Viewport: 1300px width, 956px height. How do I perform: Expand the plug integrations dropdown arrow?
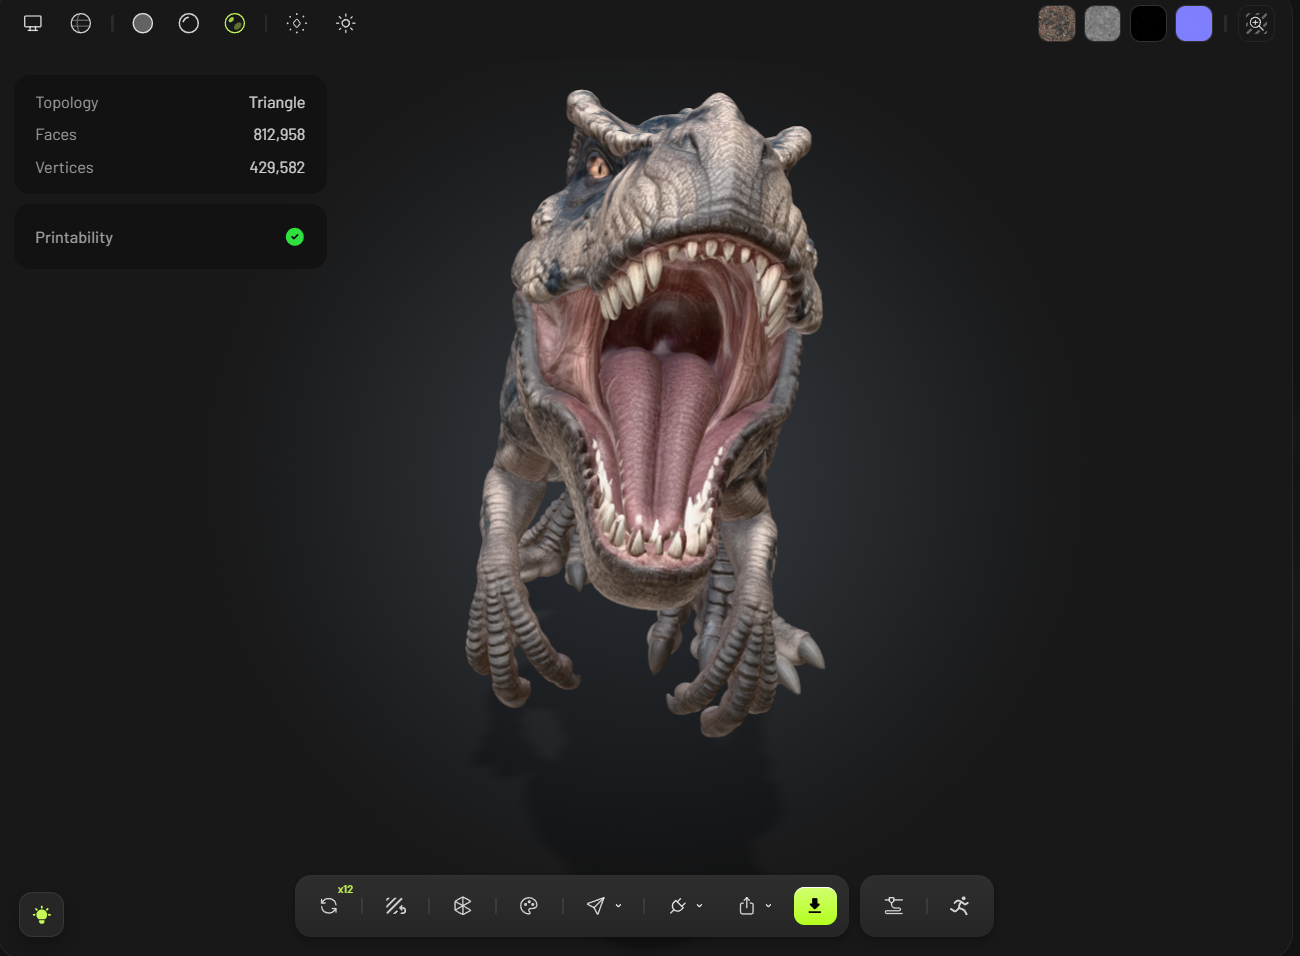tap(699, 906)
